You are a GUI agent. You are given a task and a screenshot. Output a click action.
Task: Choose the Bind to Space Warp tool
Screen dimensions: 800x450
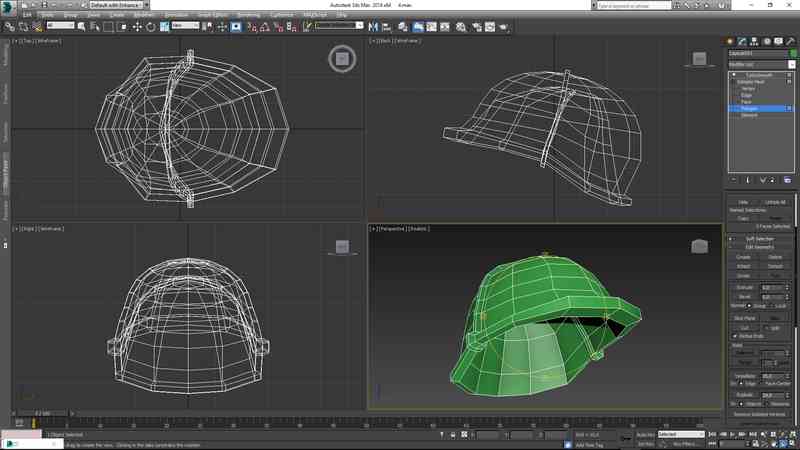click(37, 27)
